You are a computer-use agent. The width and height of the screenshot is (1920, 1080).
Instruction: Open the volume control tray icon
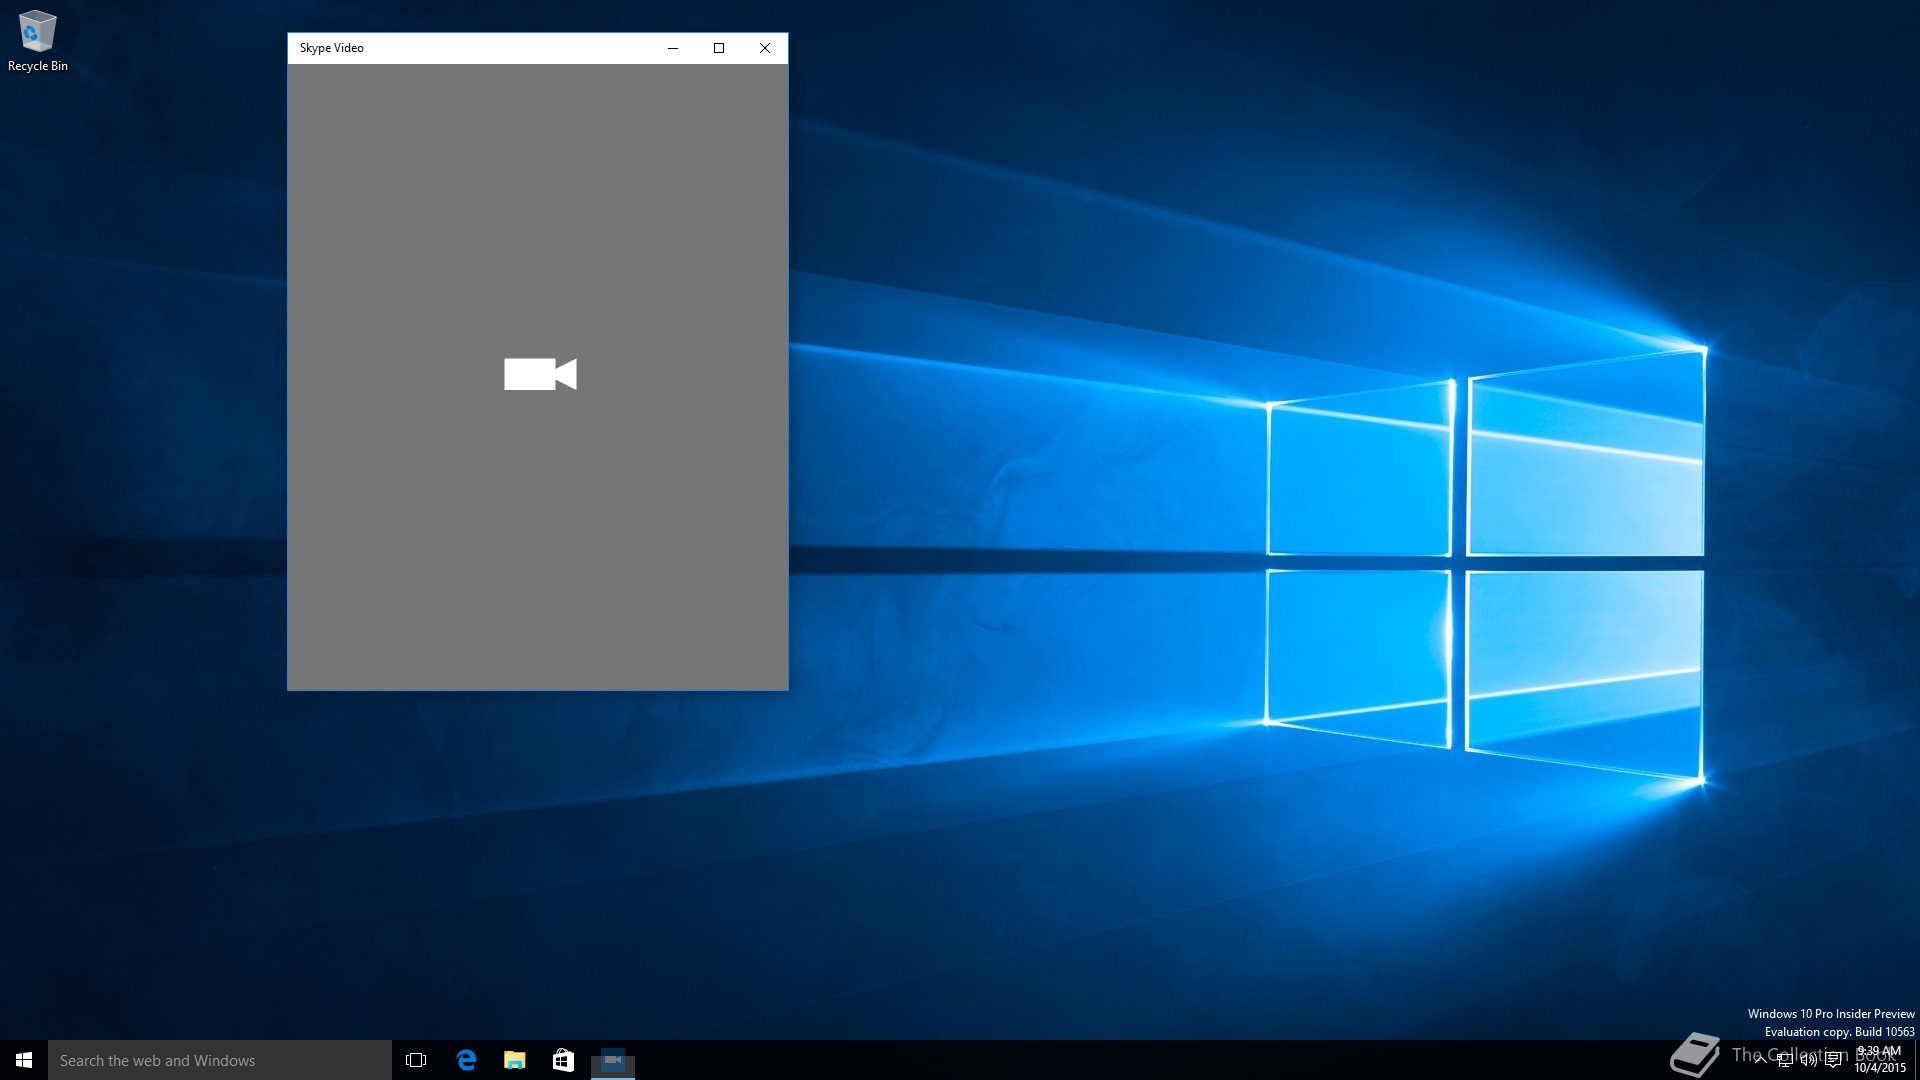click(1809, 1060)
